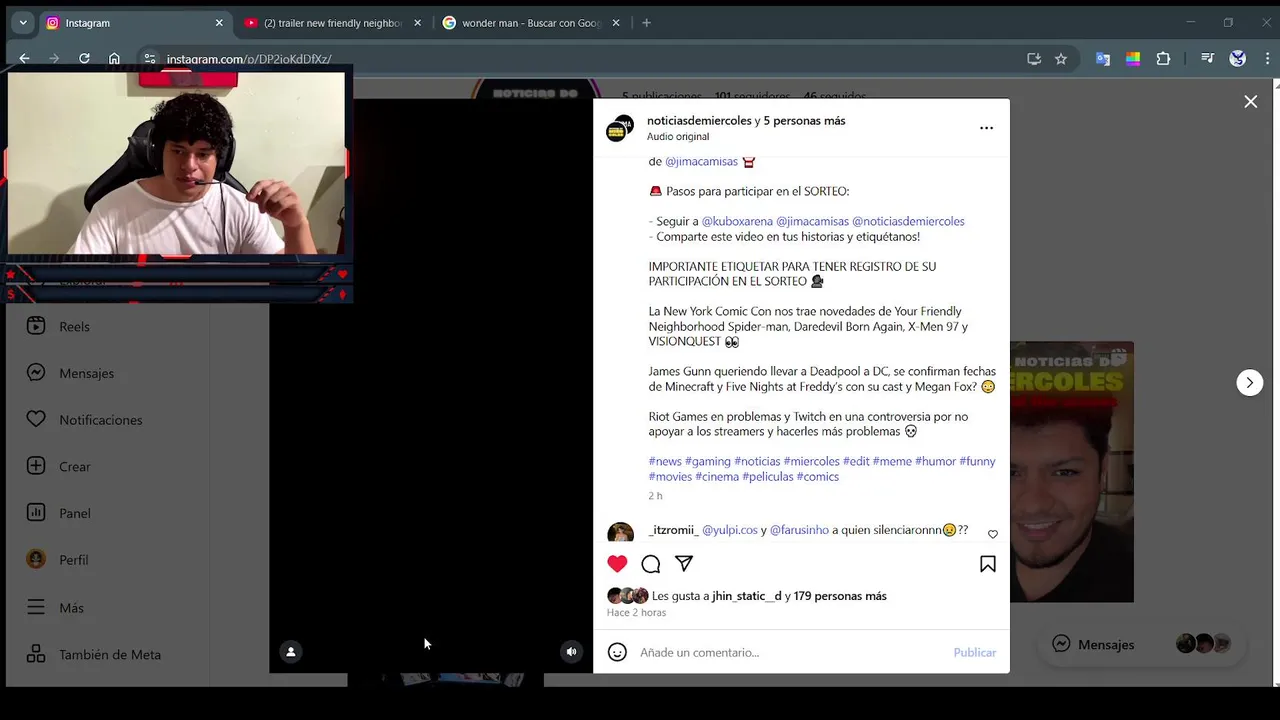Click Publicar to post comment

974,652
